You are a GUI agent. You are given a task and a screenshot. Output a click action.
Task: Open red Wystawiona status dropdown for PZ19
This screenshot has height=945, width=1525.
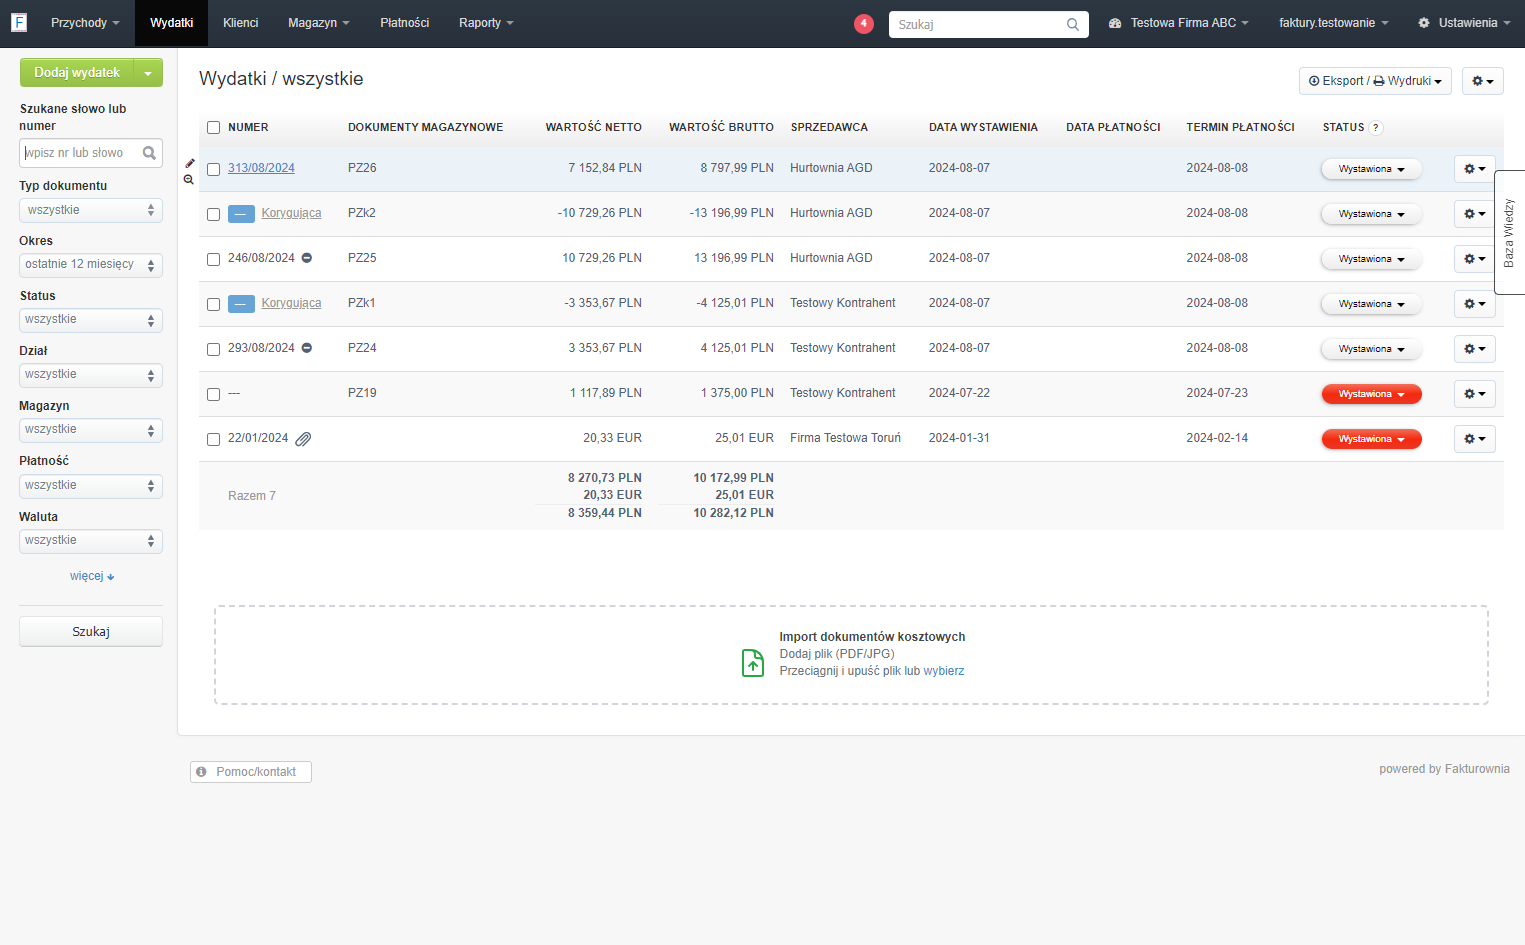click(1371, 394)
